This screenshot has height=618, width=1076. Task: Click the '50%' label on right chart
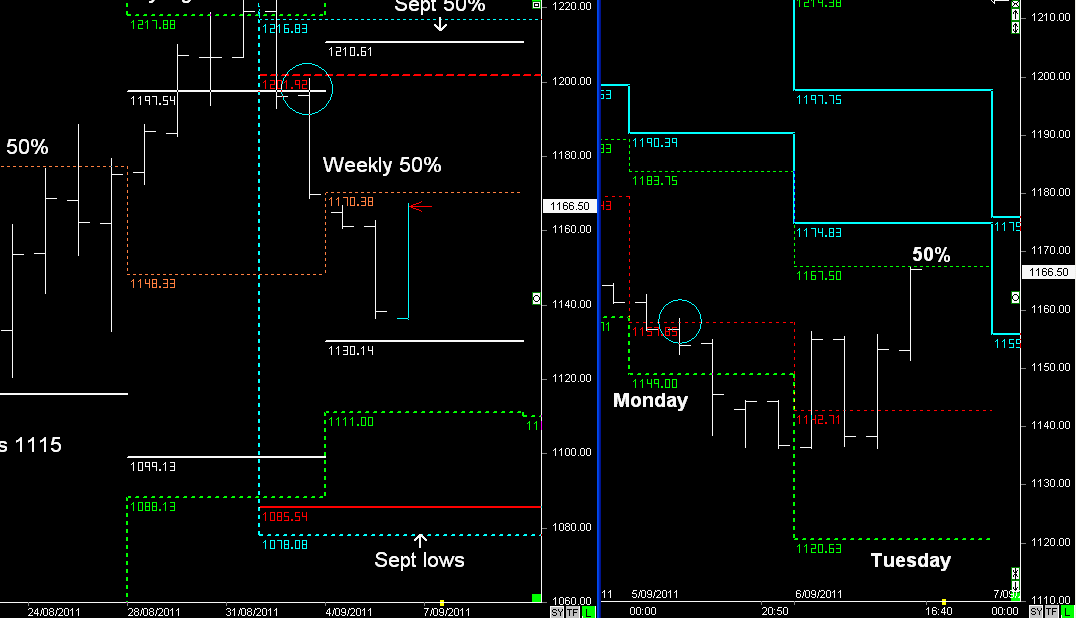pos(931,254)
